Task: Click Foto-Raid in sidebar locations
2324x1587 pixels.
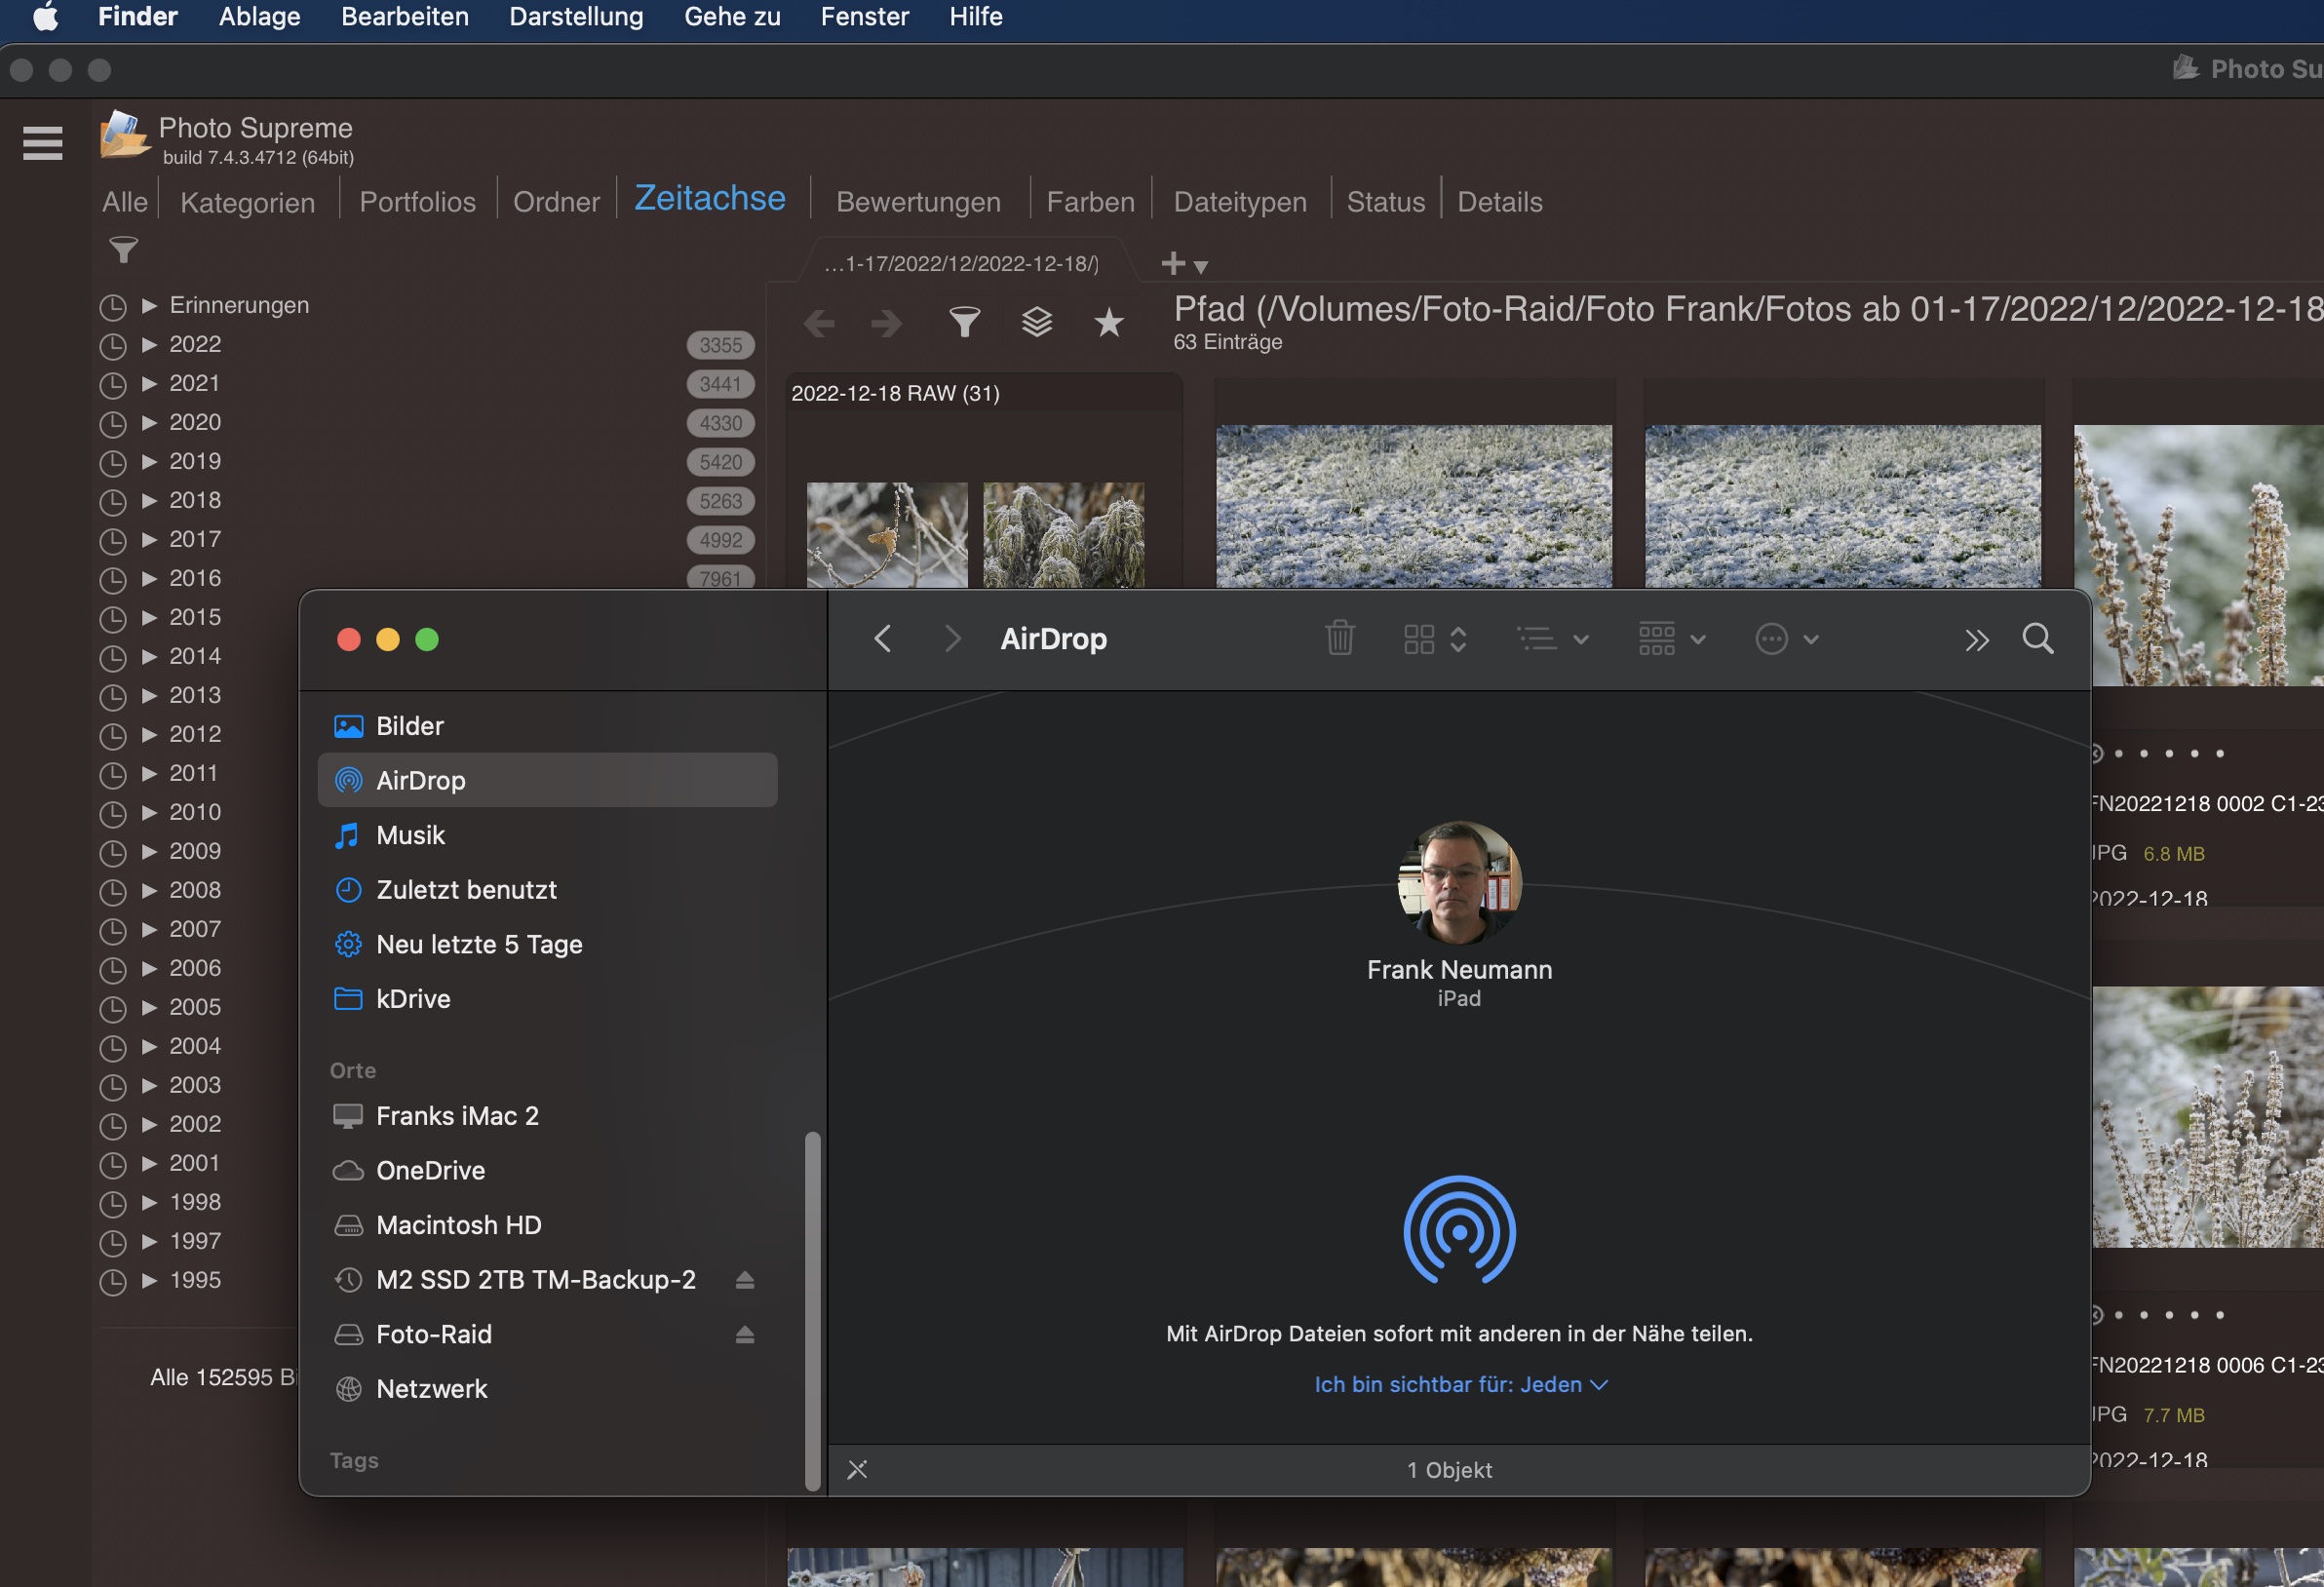Action: [435, 1335]
